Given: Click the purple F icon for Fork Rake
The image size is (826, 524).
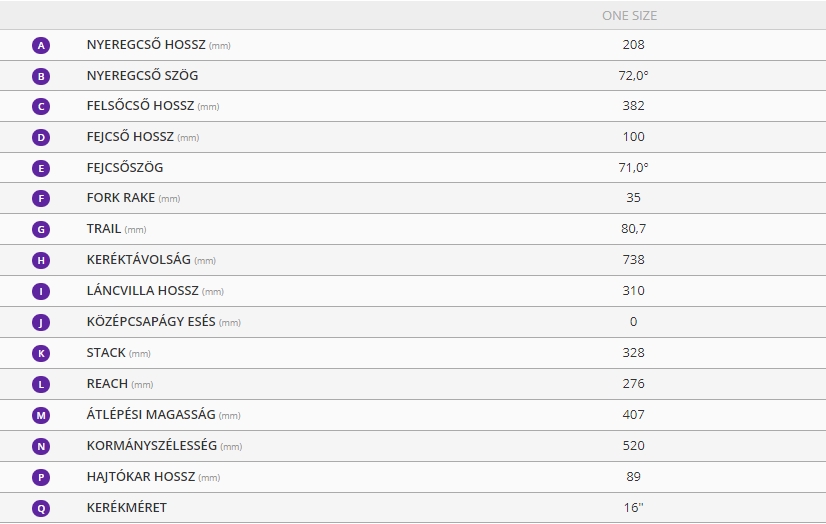Looking at the screenshot, I should tap(41, 199).
